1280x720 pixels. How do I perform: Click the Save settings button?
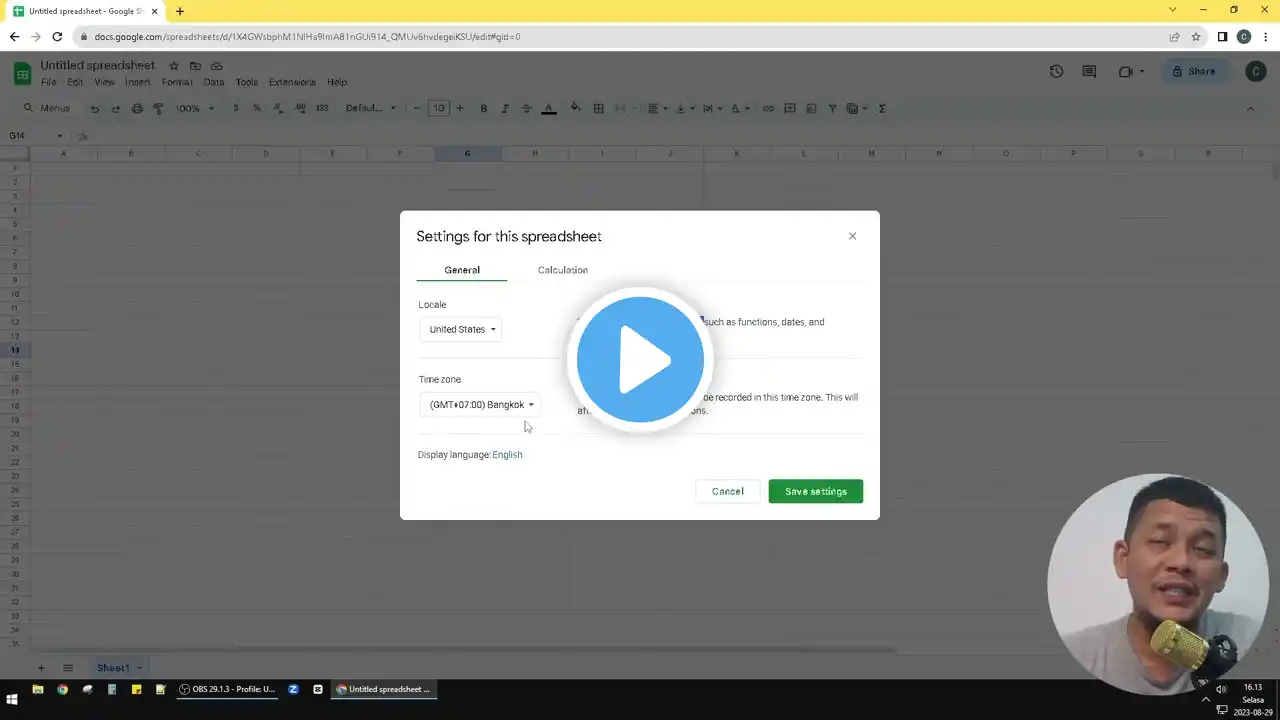pos(815,491)
